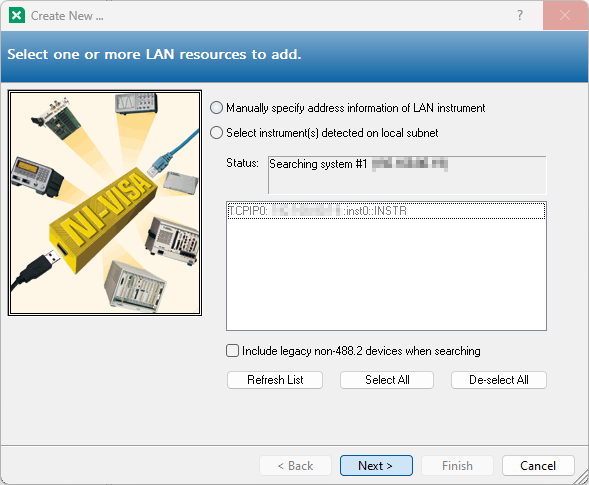This screenshot has height=485, width=589.
Task: Select instrument(s) detected on local subnet radio
Action: [216, 133]
